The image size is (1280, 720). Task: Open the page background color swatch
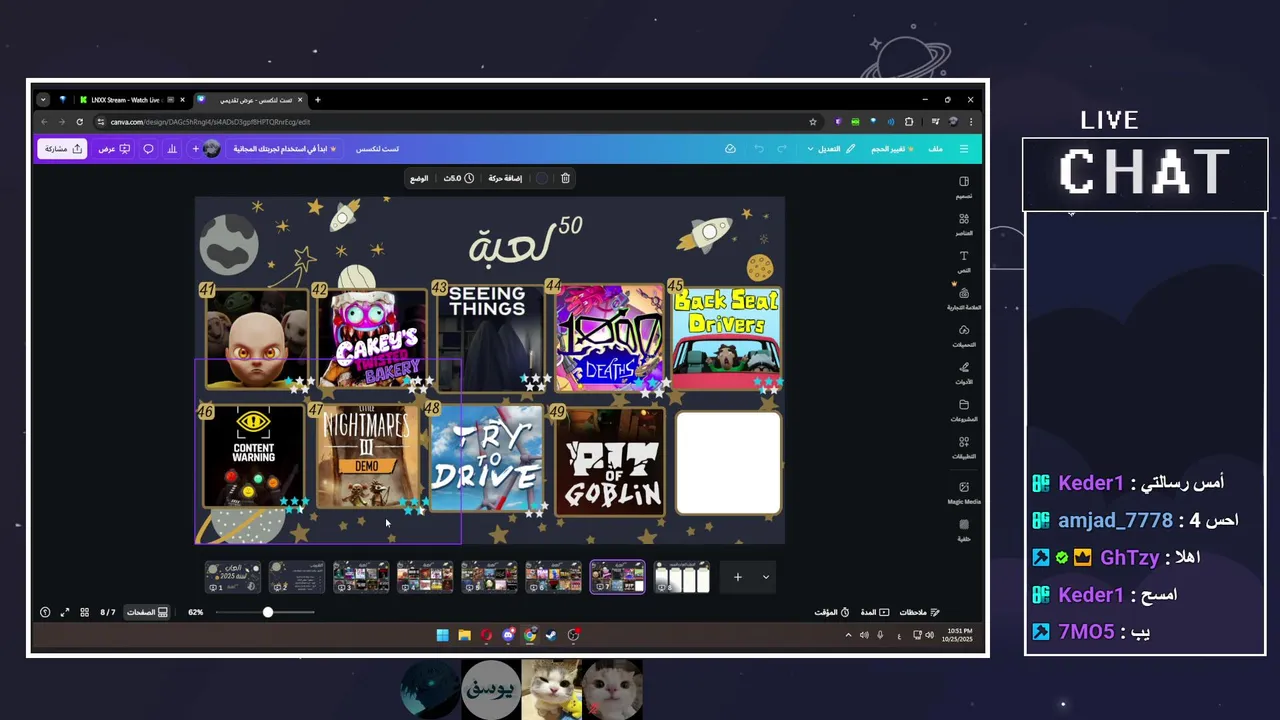tap(542, 178)
